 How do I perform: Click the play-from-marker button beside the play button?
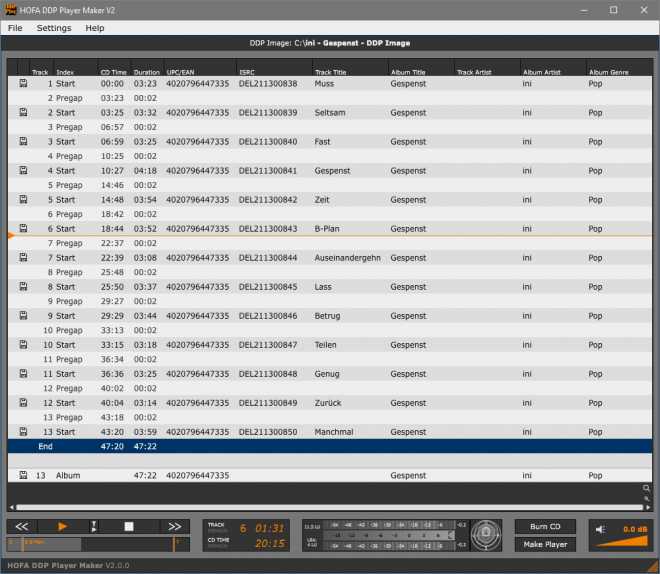point(94,526)
